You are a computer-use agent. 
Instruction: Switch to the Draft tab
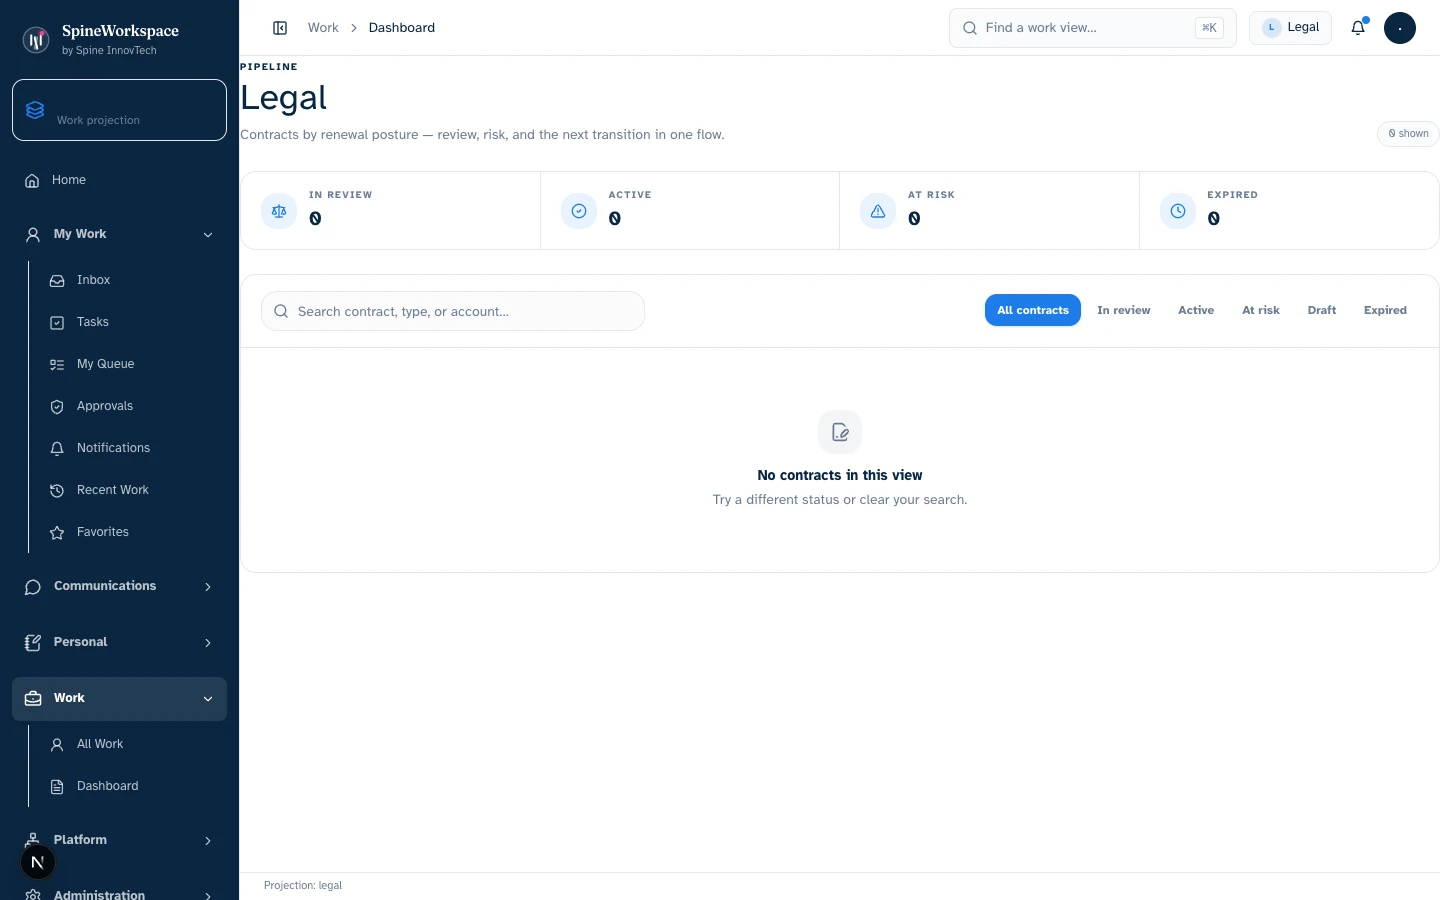pyautogui.click(x=1322, y=310)
